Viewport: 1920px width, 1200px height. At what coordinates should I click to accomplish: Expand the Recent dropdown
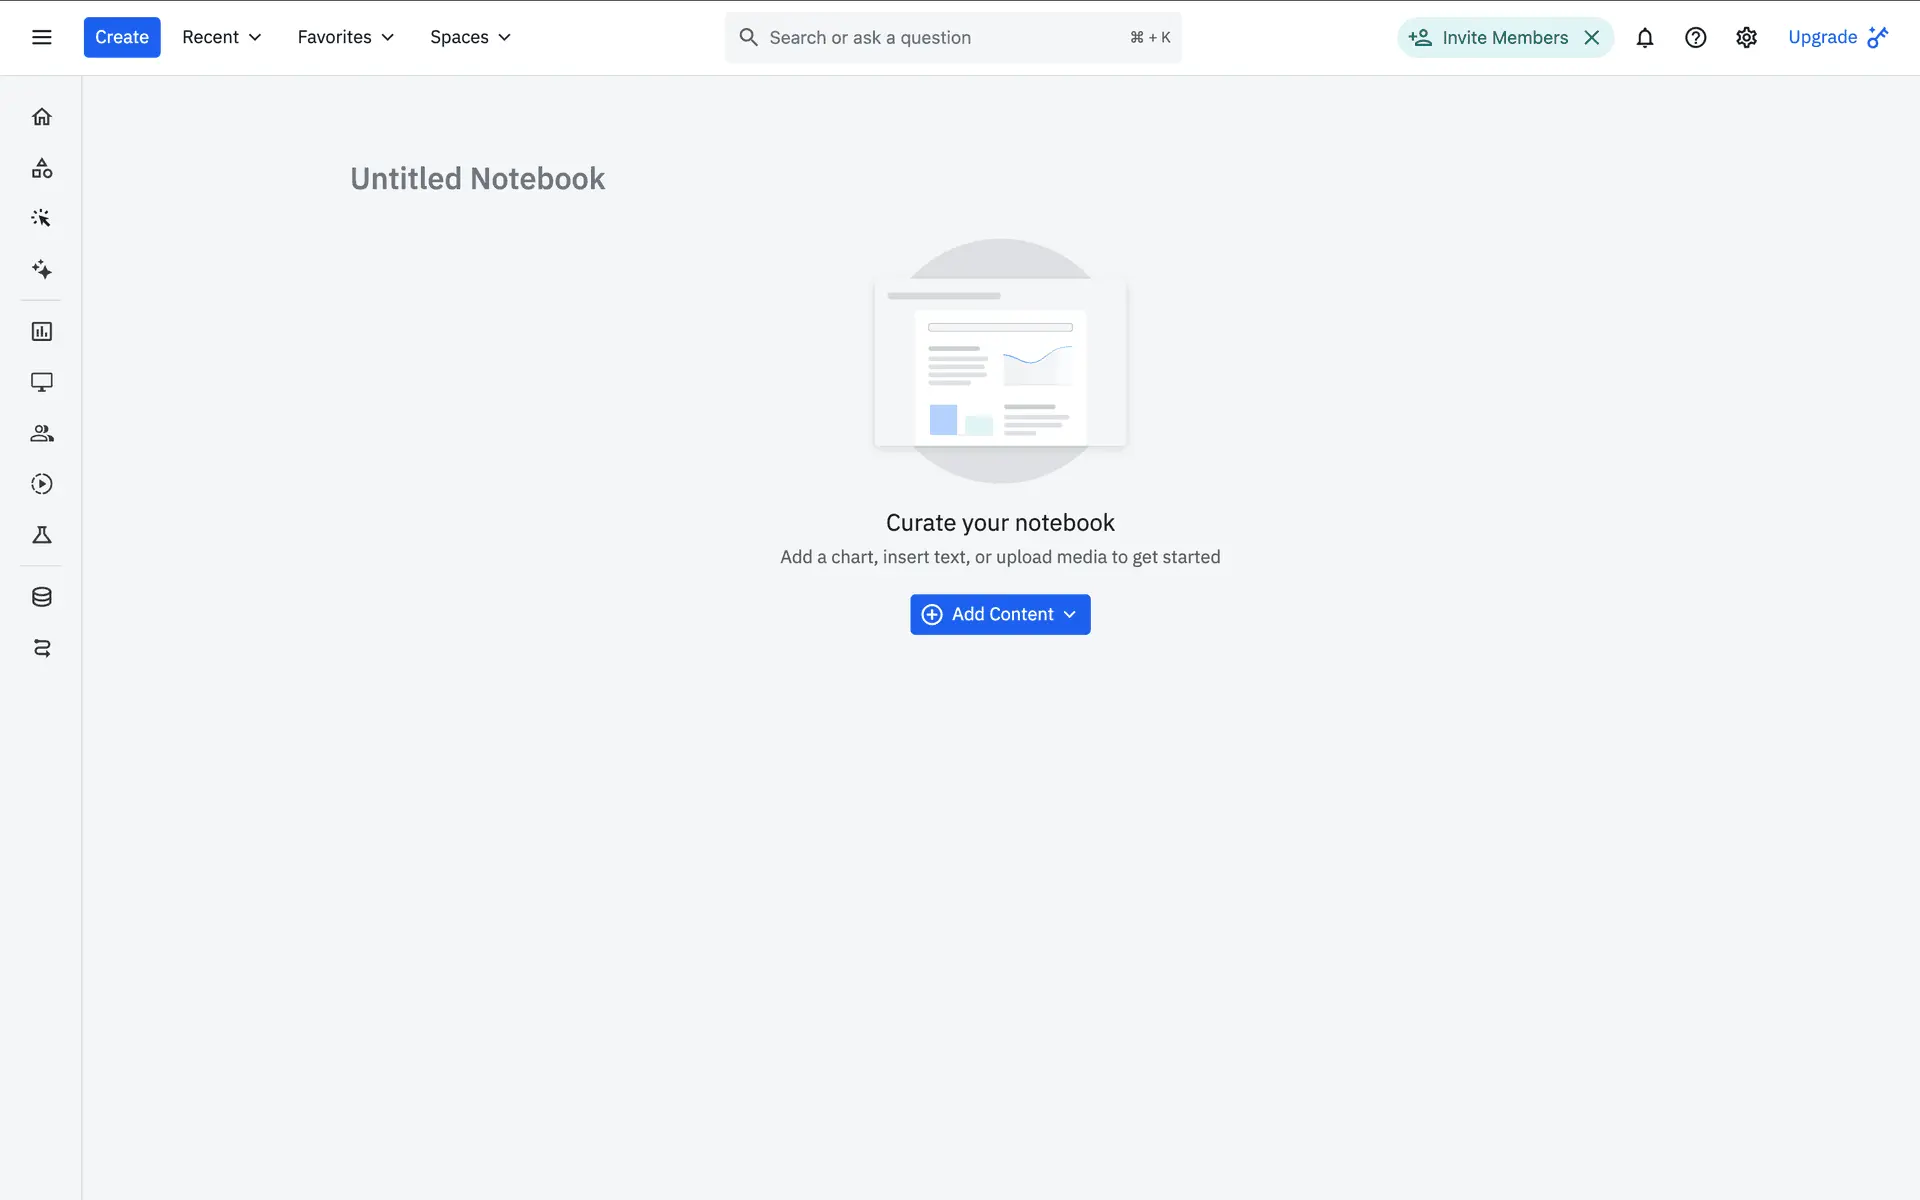[x=221, y=37]
